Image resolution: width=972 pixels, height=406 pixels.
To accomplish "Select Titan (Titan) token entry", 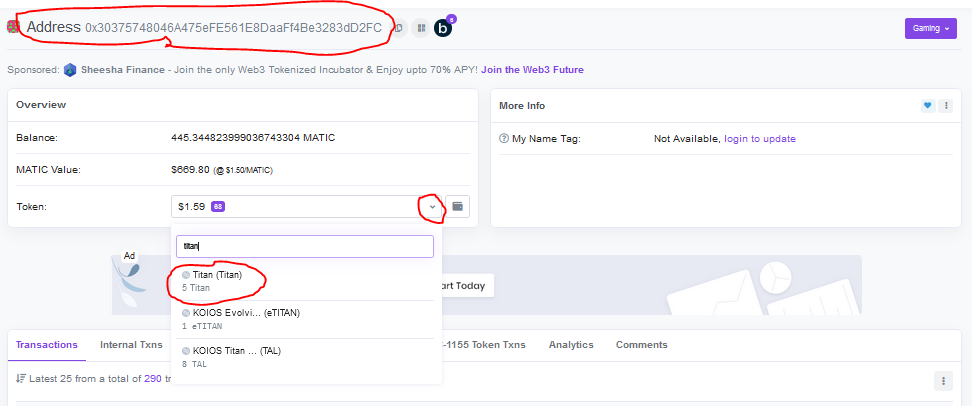I will (x=306, y=281).
